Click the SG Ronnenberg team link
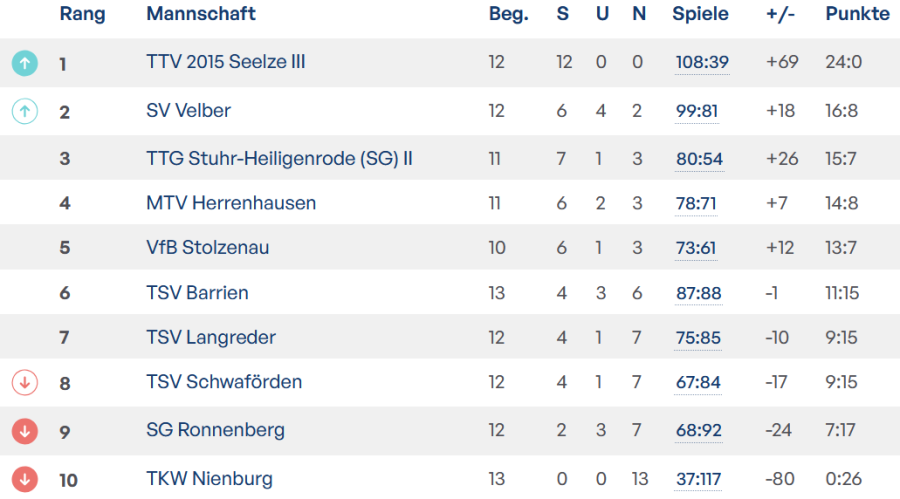900x499 pixels. click(x=215, y=430)
